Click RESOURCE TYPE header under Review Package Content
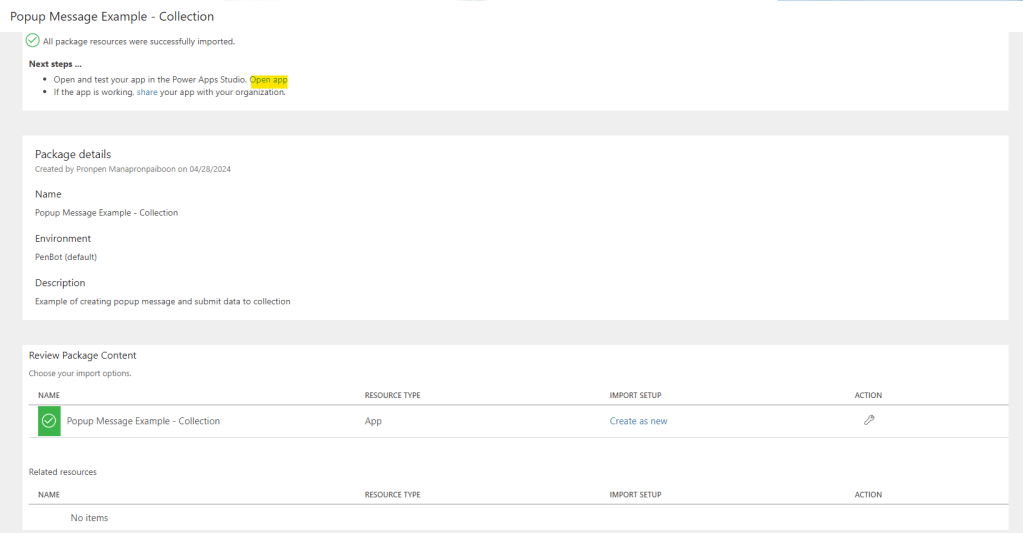 coord(392,395)
